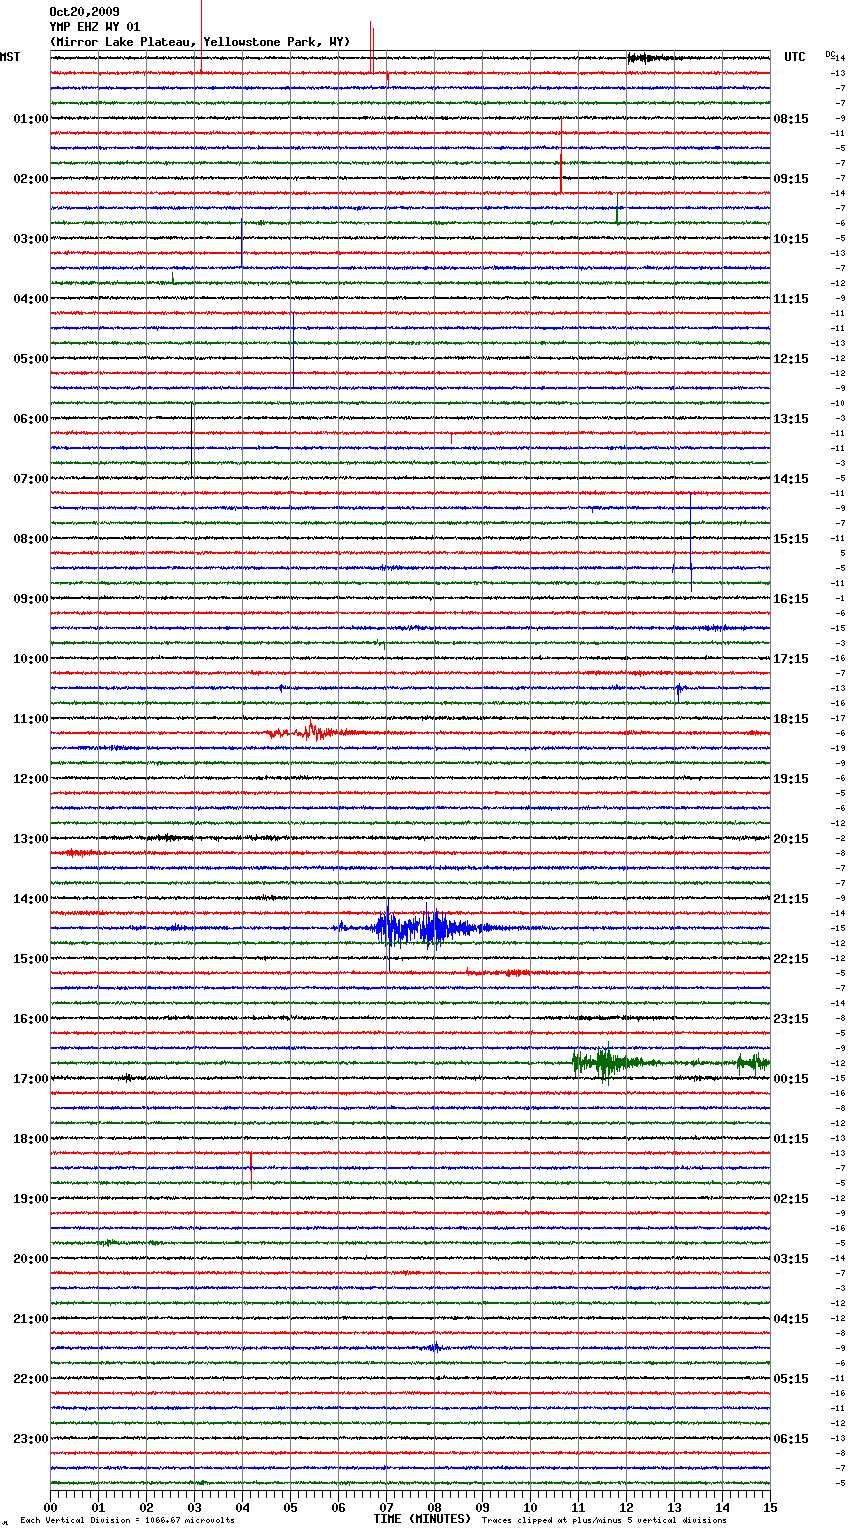Viewport: 850px width, 1534px height.
Task: Click the '08:15' UTC time label
Action: click(x=791, y=119)
